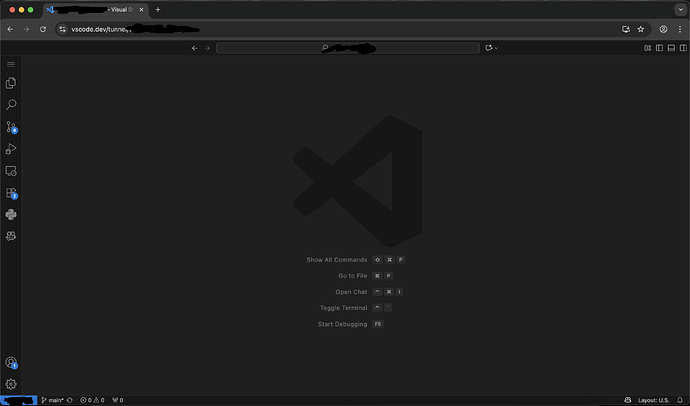Open the Source Control view
This screenshot has width=690, height=406.
(x=11, y=127)
